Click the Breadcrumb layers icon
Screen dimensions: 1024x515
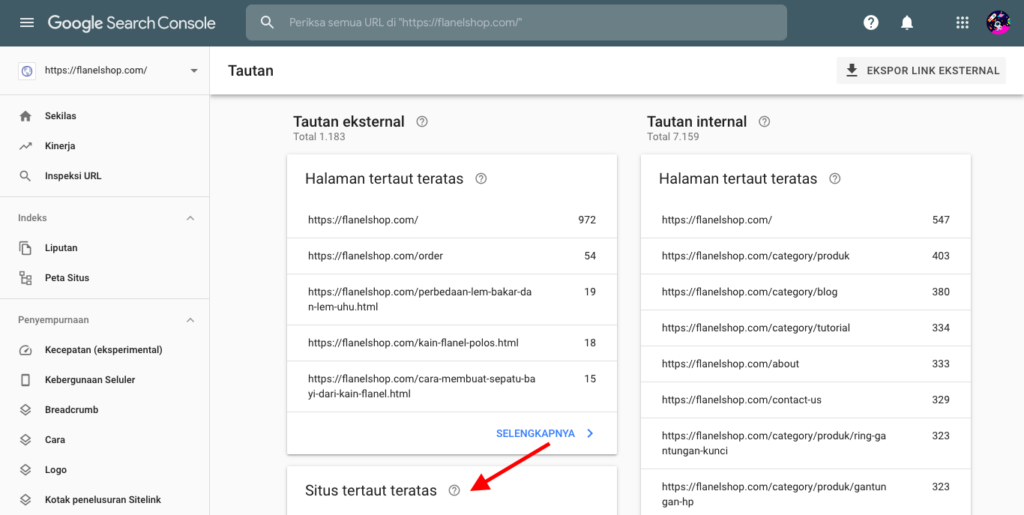[25, 410]
